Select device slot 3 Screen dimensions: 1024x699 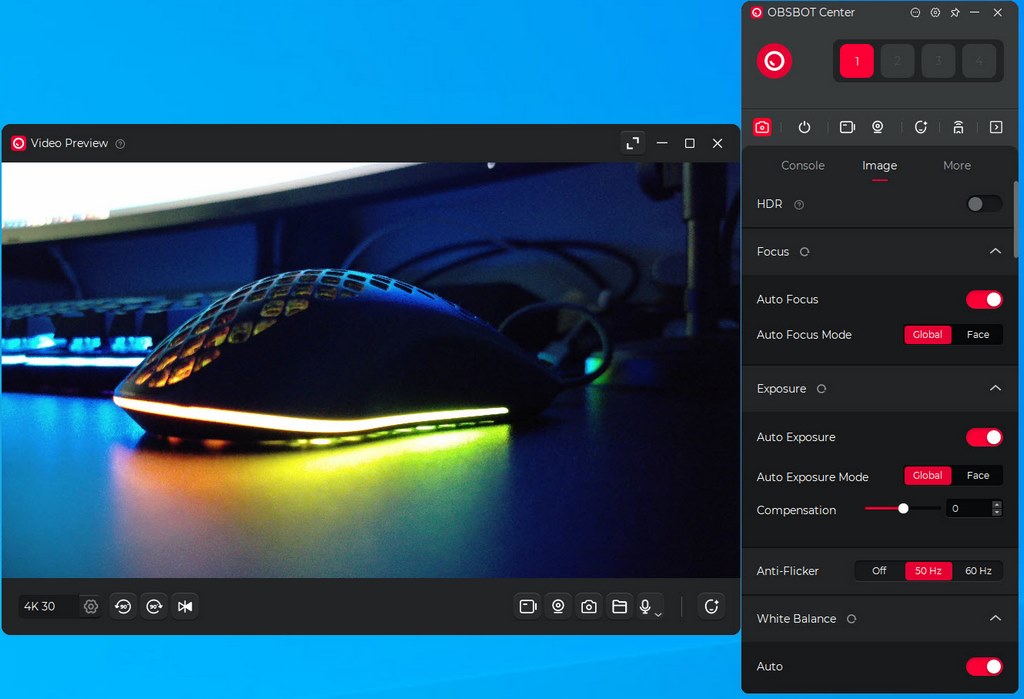click(938, 61)
